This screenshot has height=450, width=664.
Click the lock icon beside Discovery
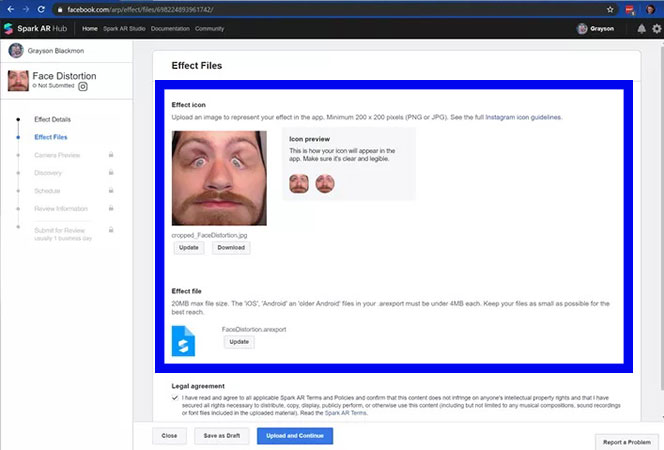tap(111, 172)
